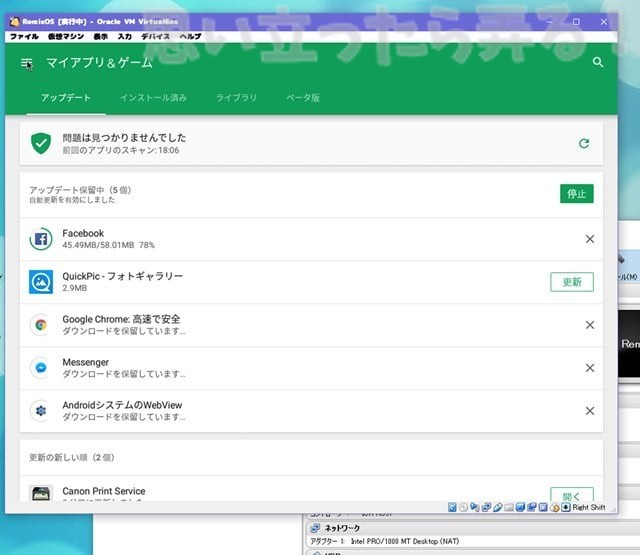Click the network icon in VirtualBox Manager
This screenshot has width=640, height=555.
point(315,528)
